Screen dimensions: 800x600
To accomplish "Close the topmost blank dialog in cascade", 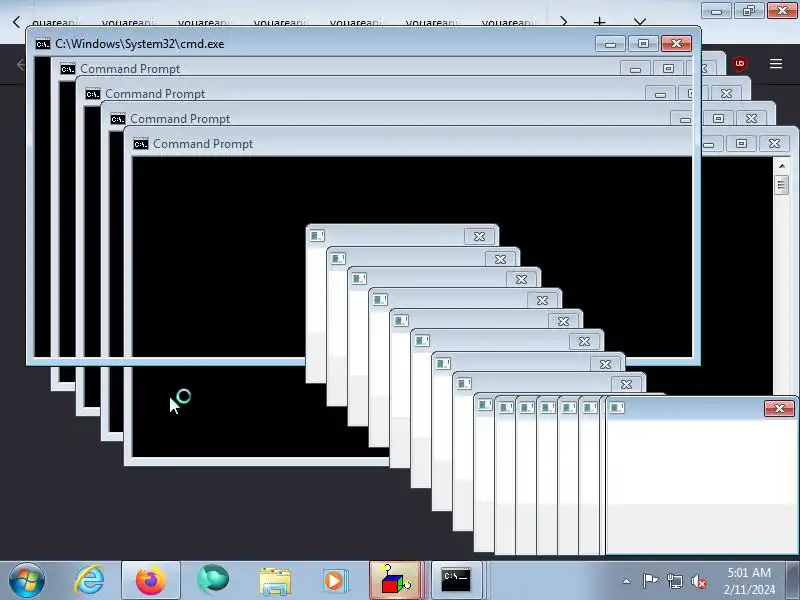I will 479,236.
